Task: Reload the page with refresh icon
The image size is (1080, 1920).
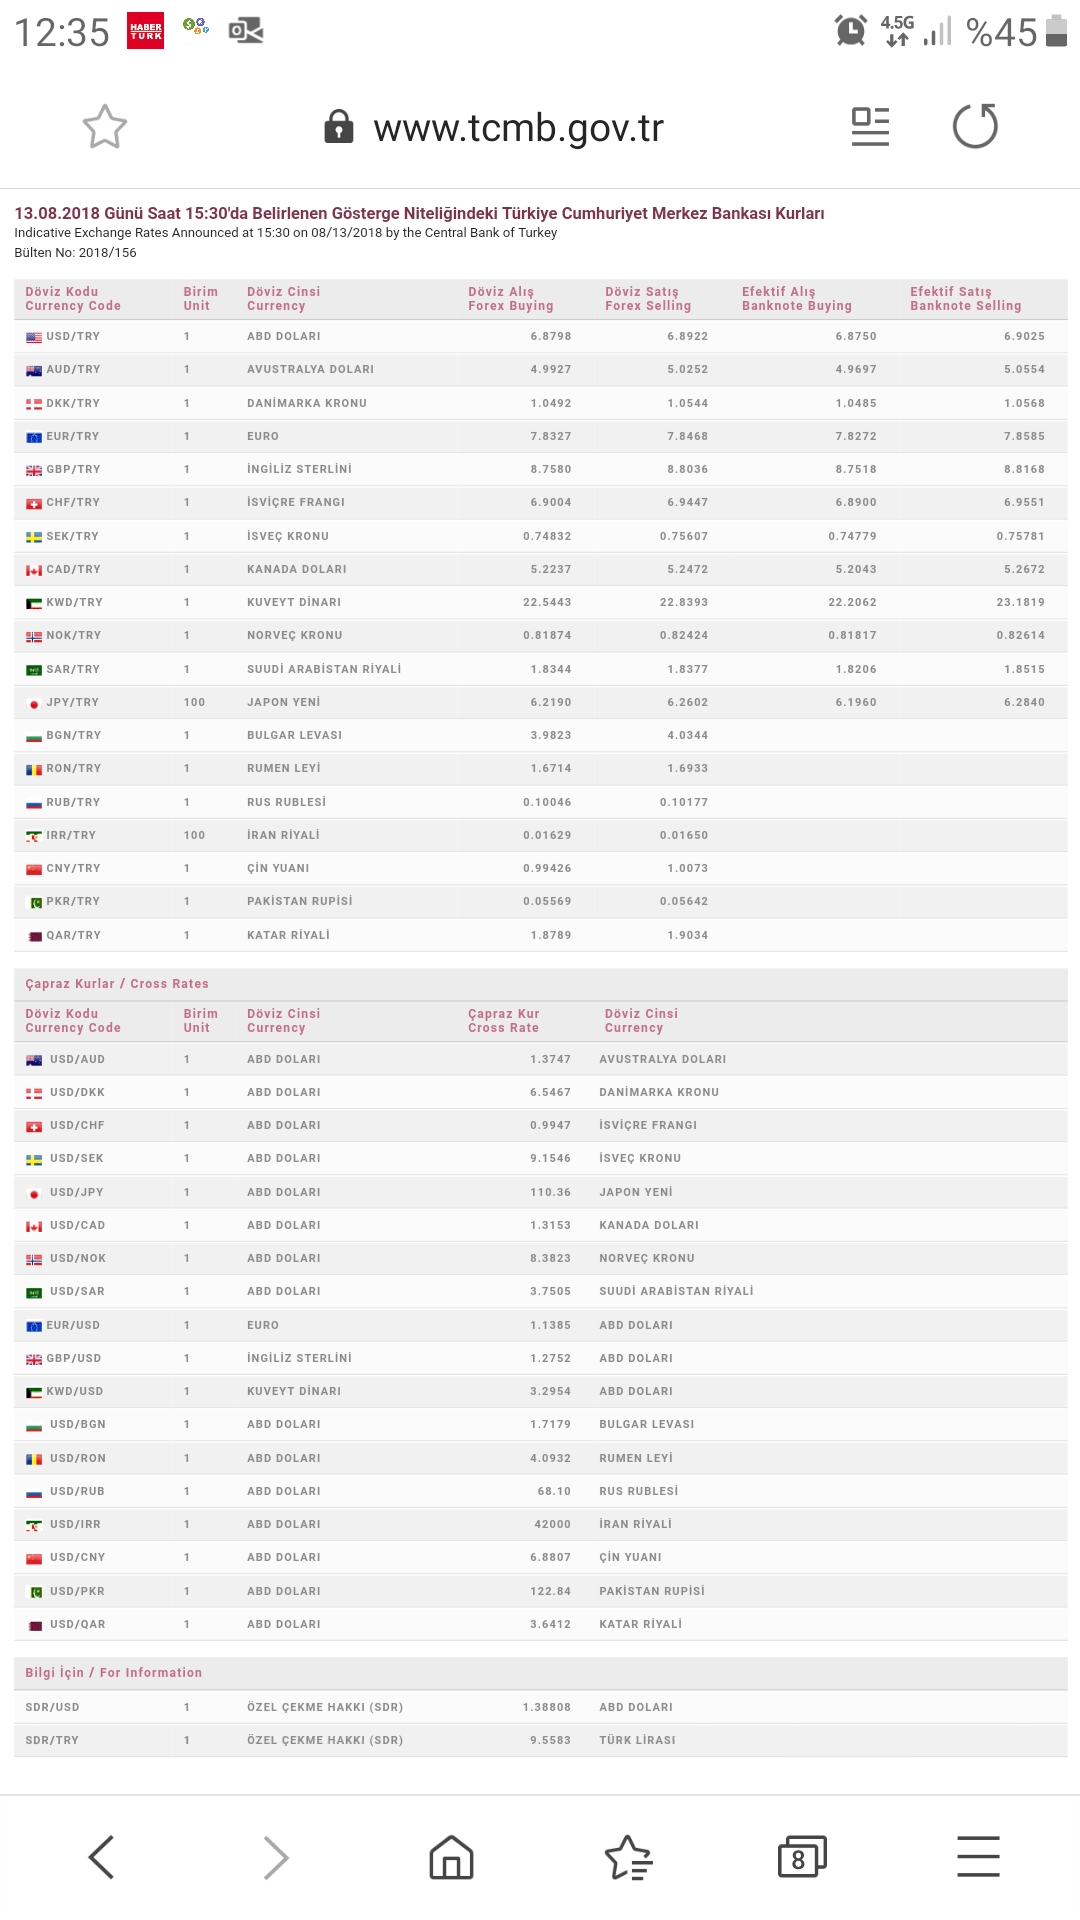Action: pyautogui.click(x=975, y=127)
